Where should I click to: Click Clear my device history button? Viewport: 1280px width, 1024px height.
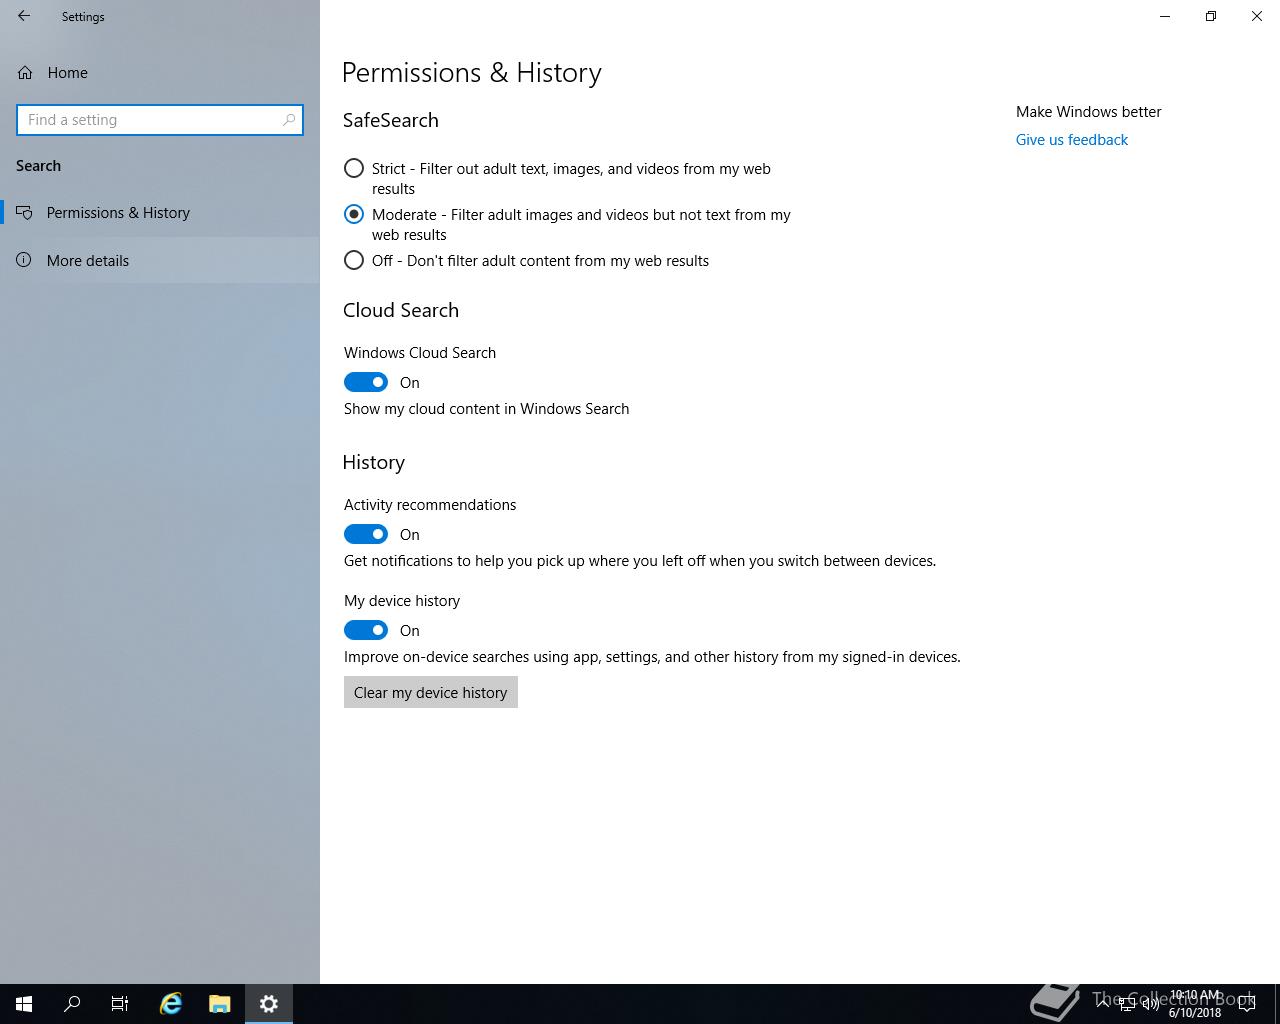coord(431,692)
